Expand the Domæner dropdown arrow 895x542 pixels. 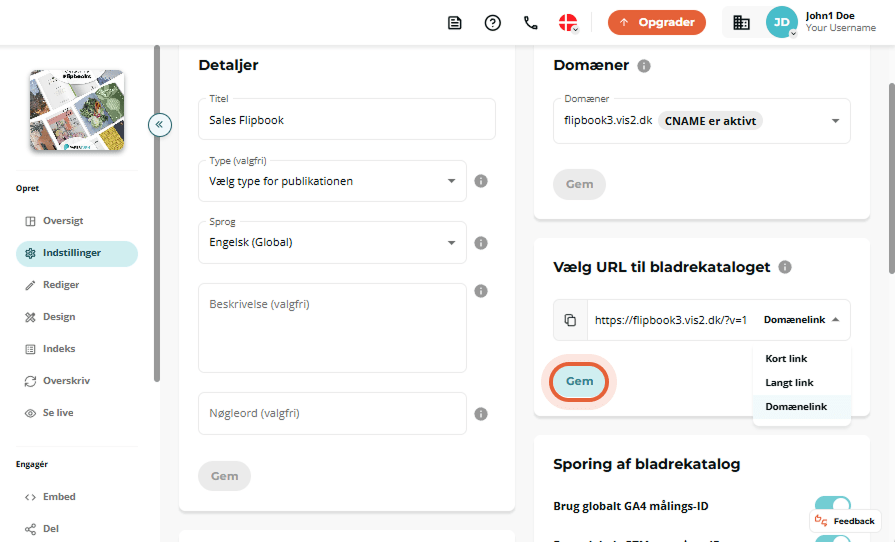point(835,121)
